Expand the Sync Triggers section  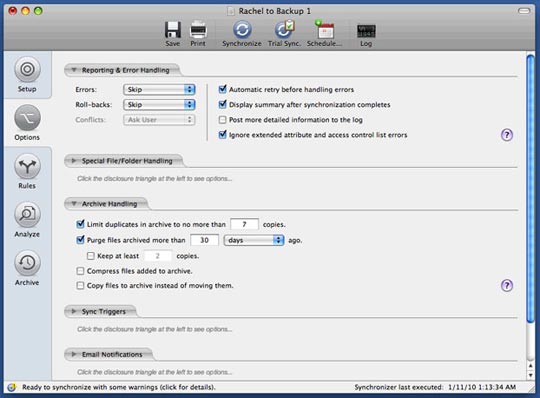pos(74,311)
